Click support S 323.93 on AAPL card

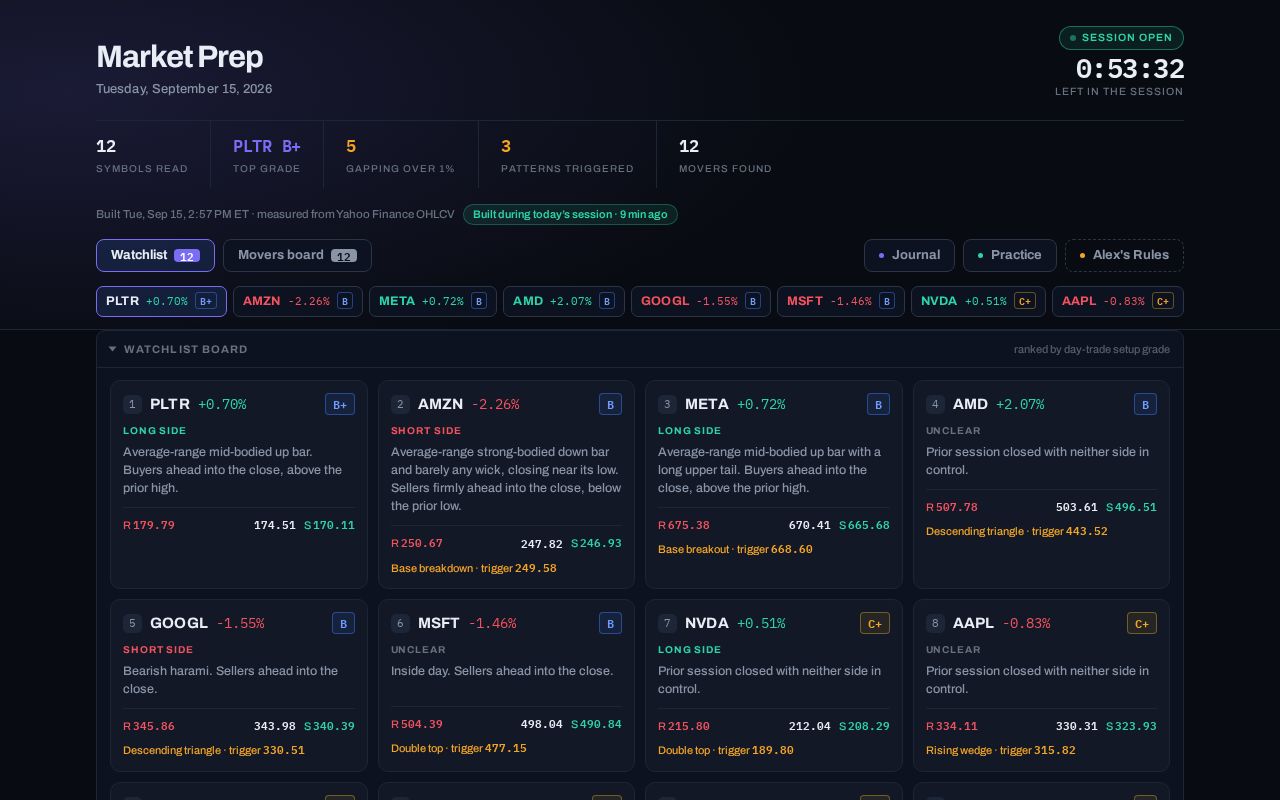1131,726
